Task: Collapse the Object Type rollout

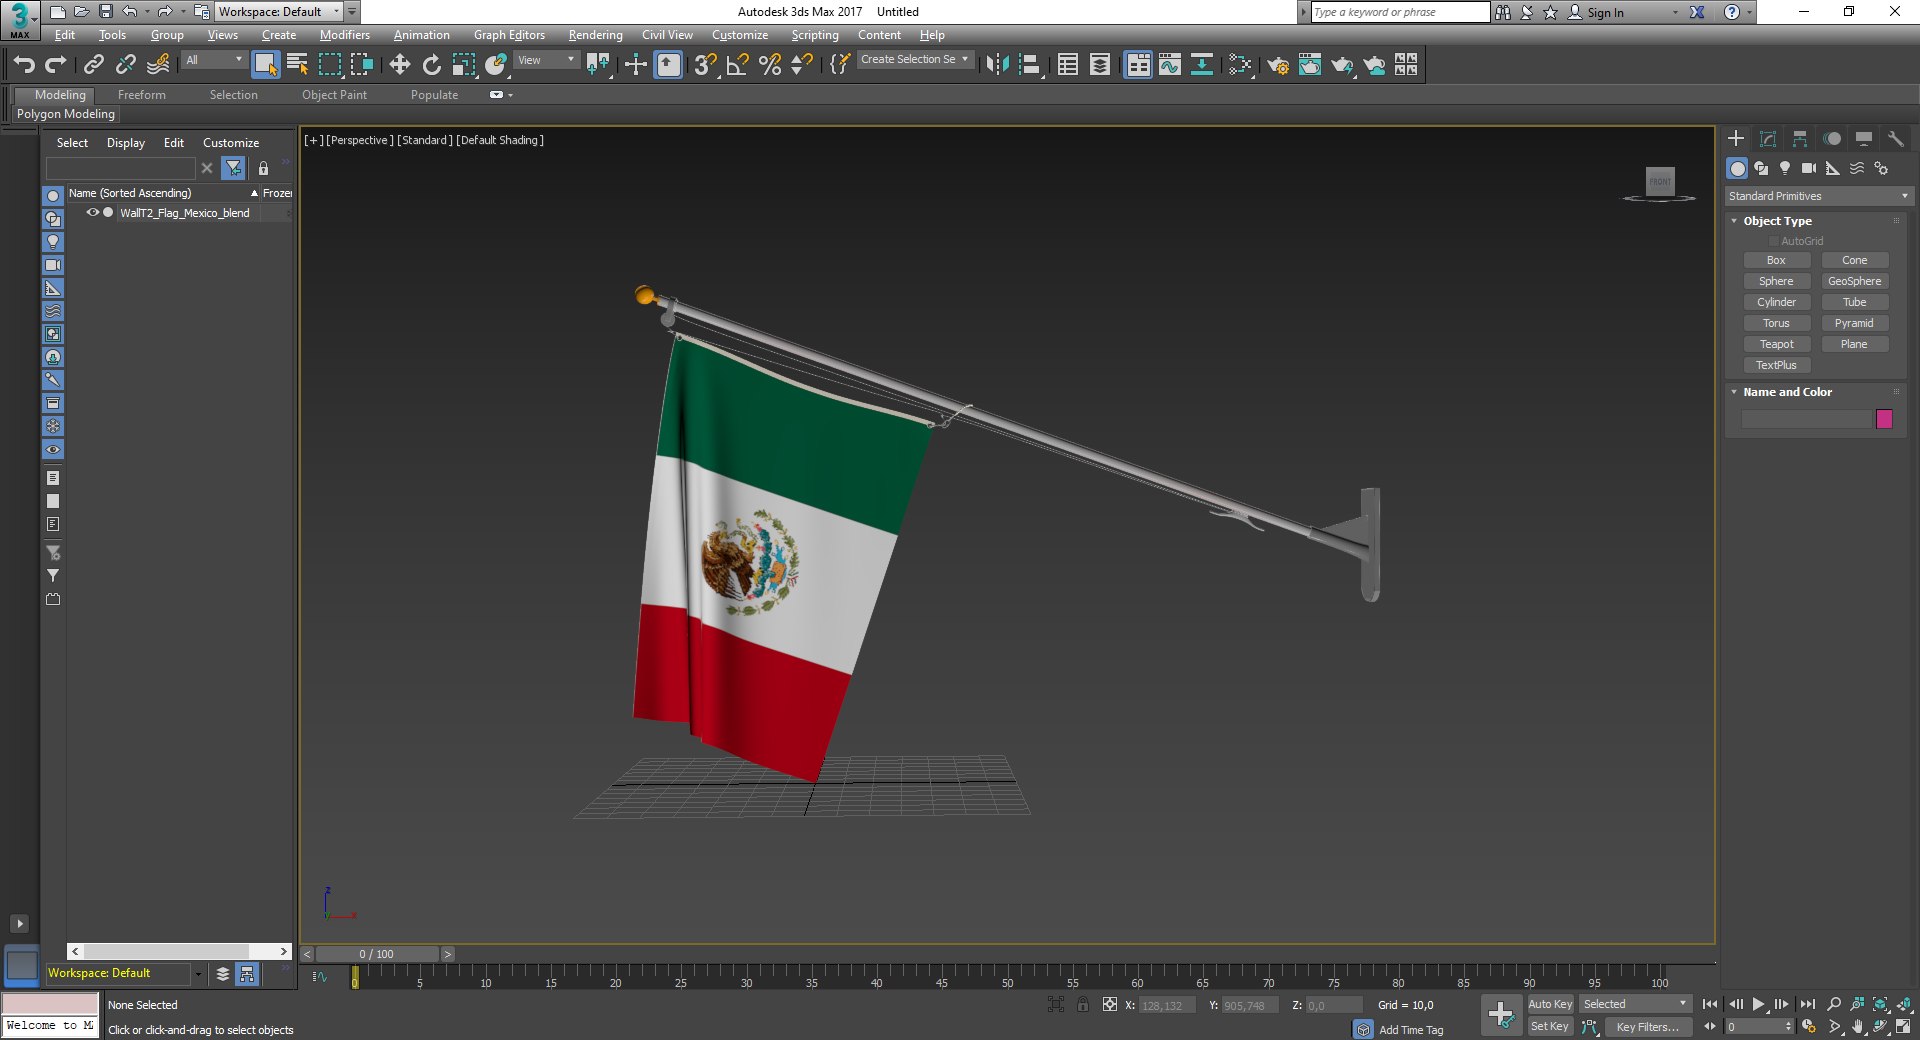Action: (1777, 221)
